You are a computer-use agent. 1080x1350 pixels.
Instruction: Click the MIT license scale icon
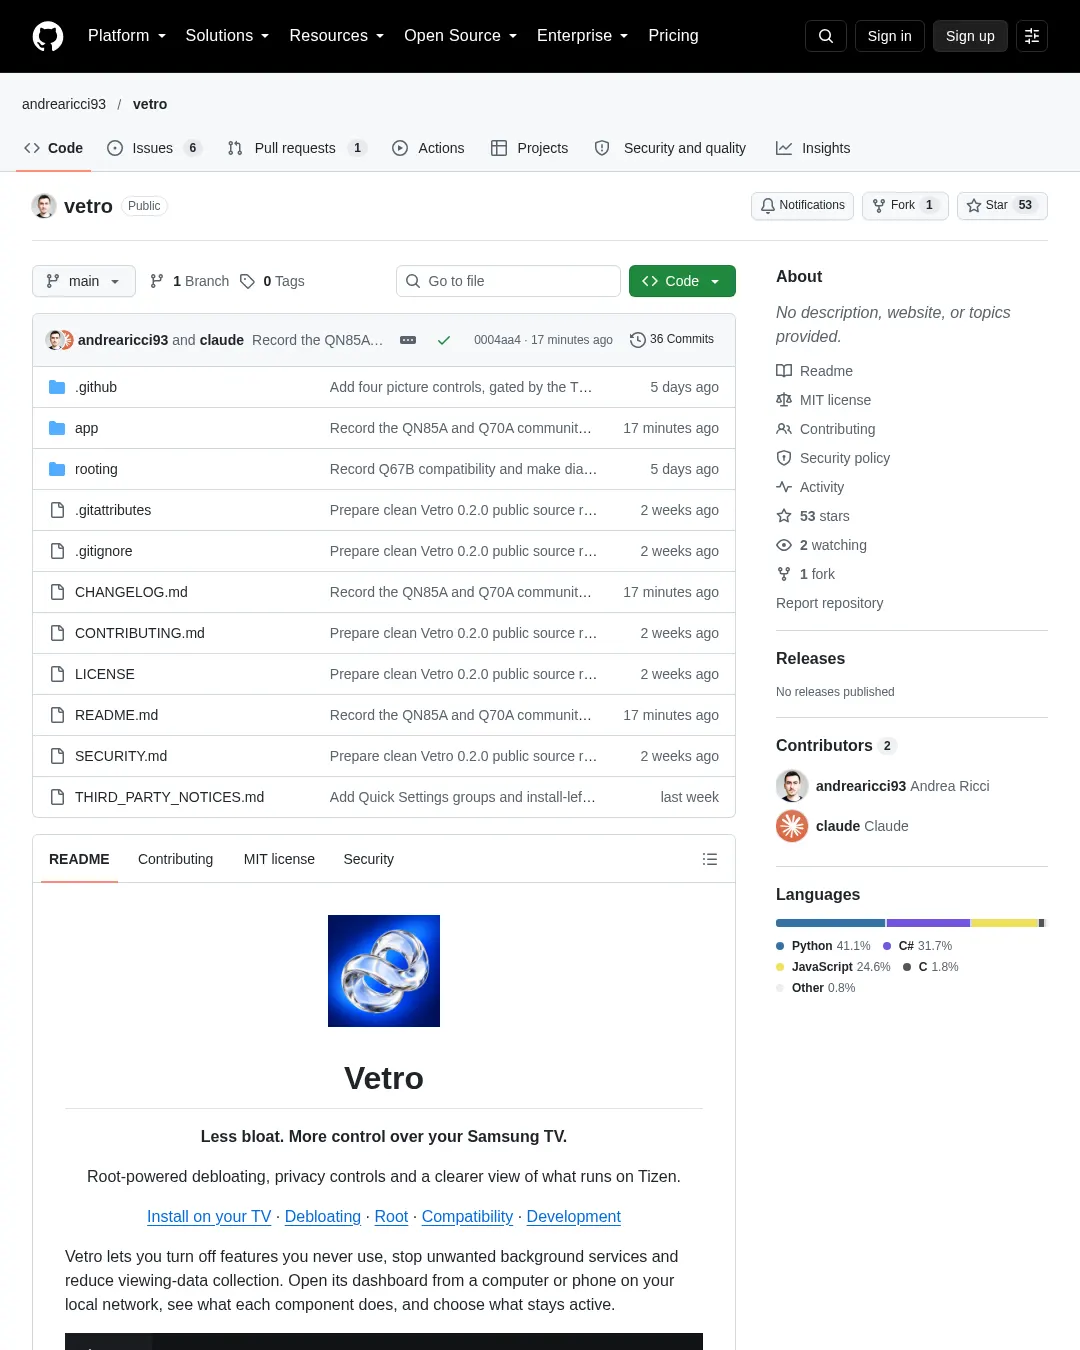coord(784,400)
